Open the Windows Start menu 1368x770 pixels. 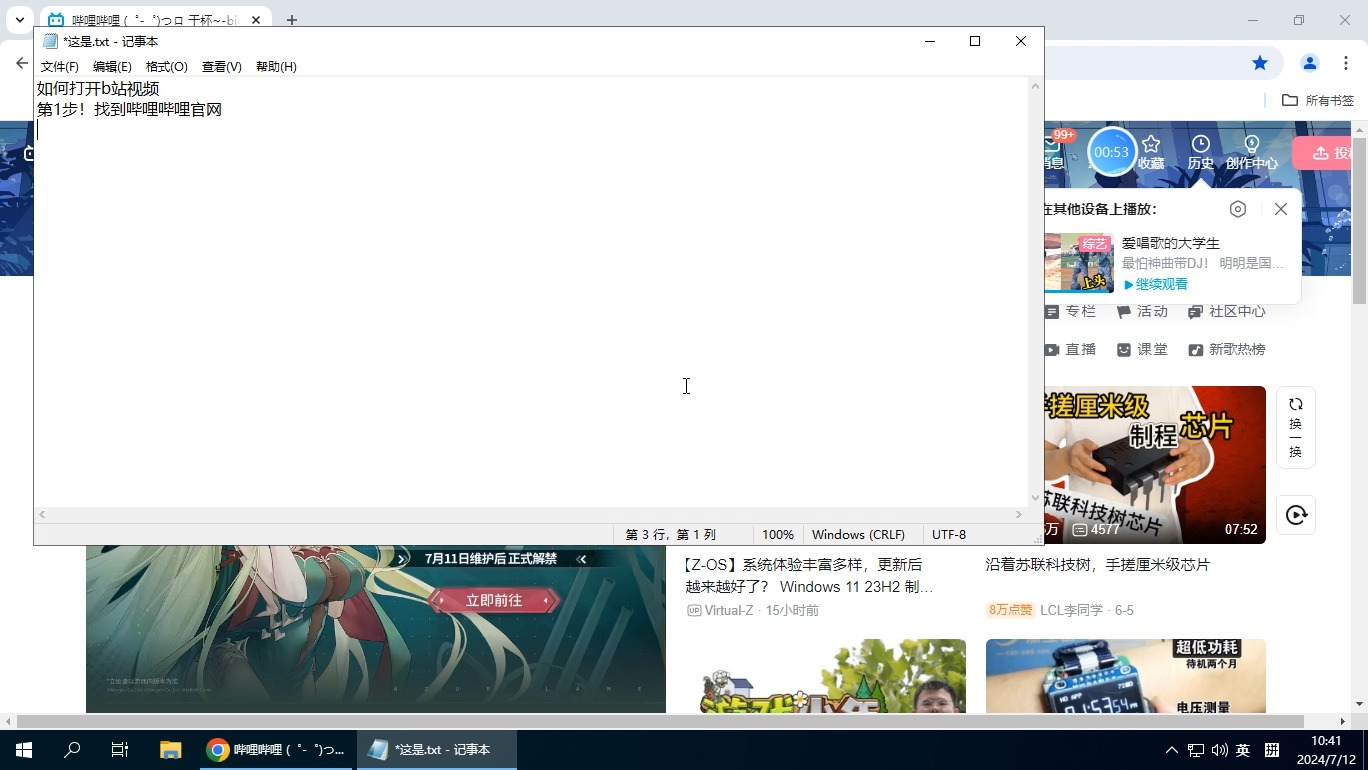click(23, 750)
